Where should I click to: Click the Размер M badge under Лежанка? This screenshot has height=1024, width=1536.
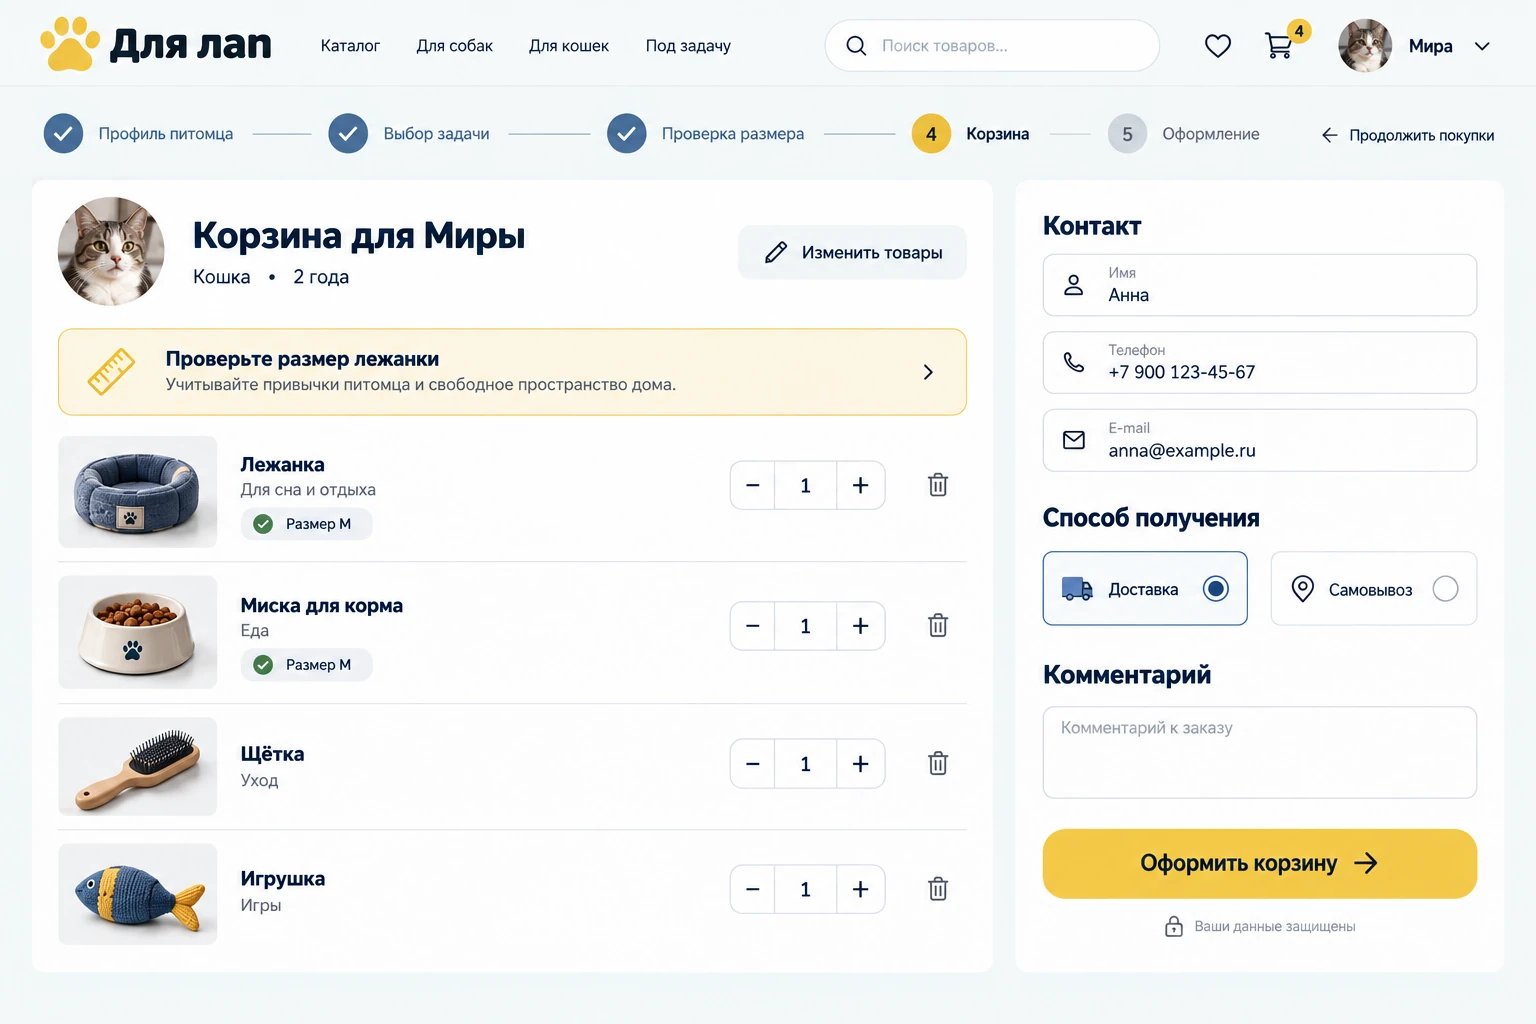(306, 524)
